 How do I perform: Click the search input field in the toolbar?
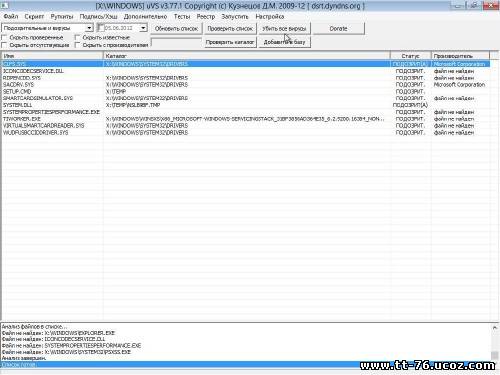click(x=176, y=42)
